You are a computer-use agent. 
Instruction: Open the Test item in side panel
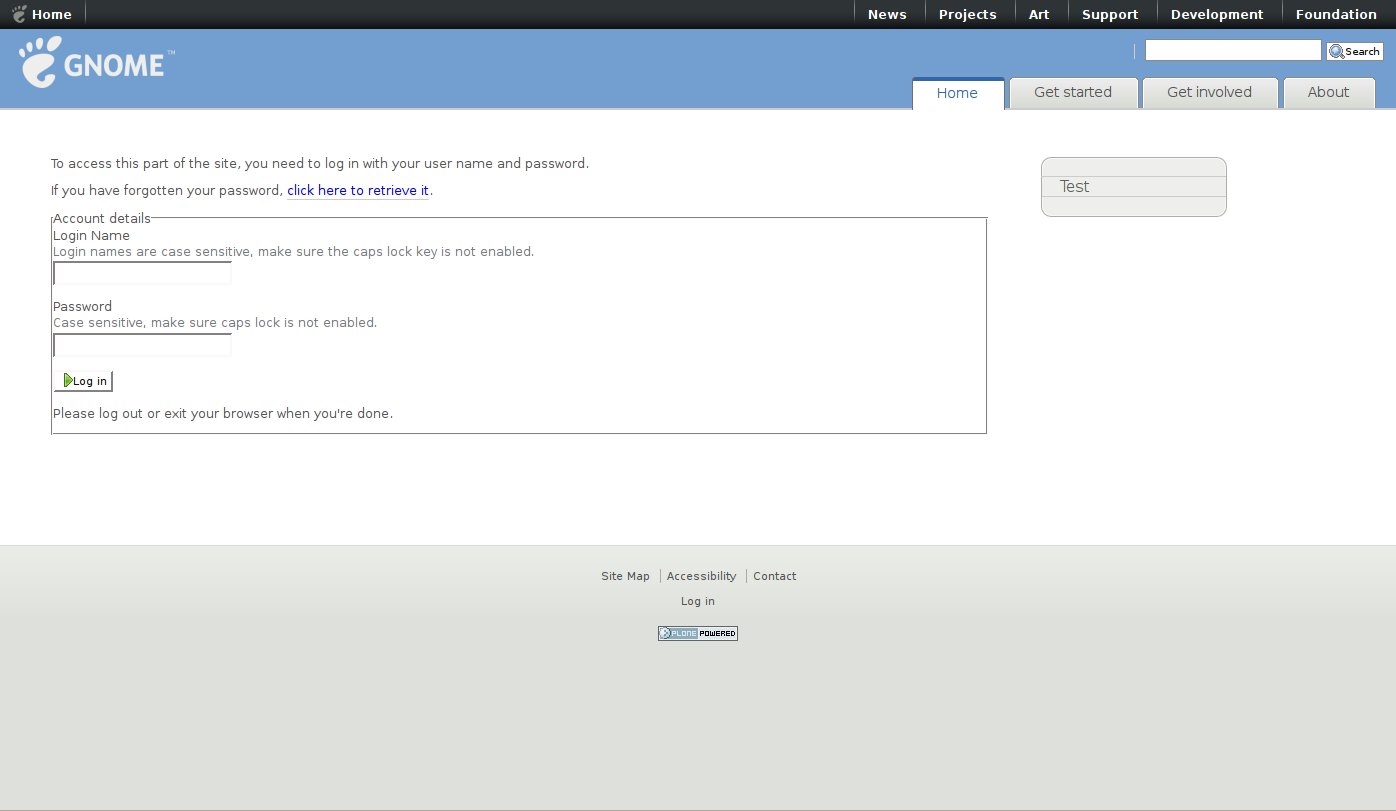pos(1133,187)
